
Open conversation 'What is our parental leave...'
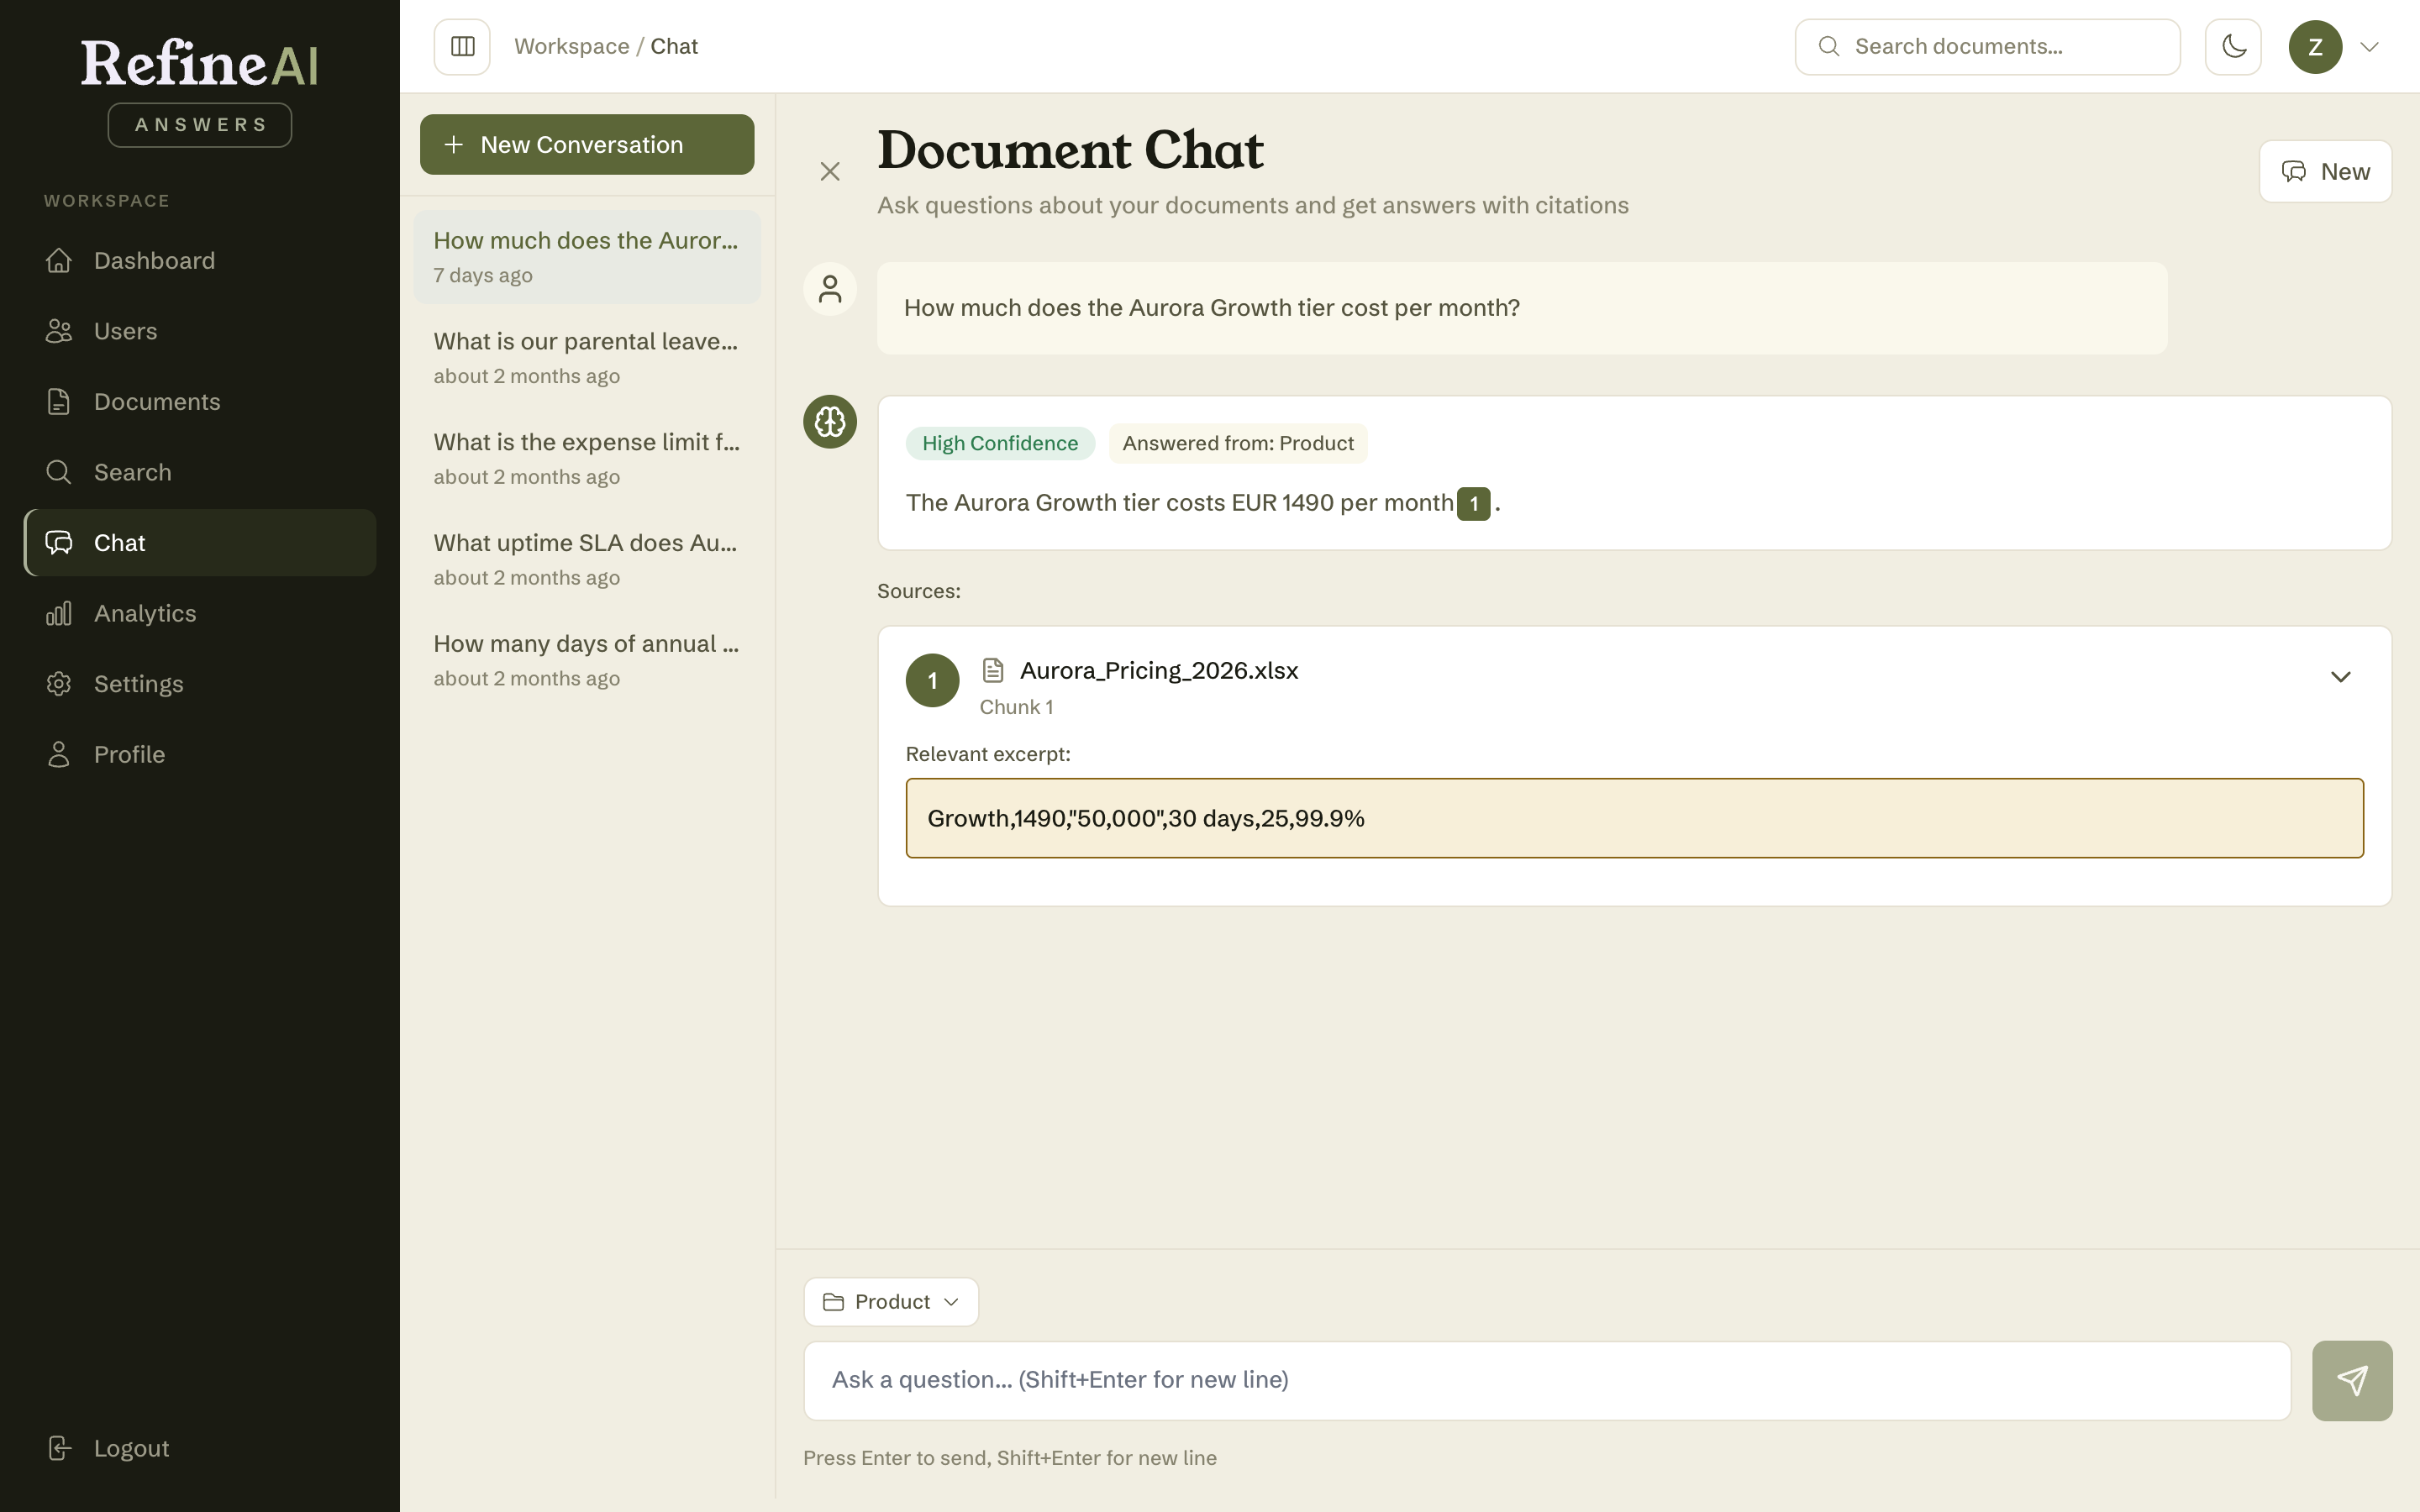(587, 357)
